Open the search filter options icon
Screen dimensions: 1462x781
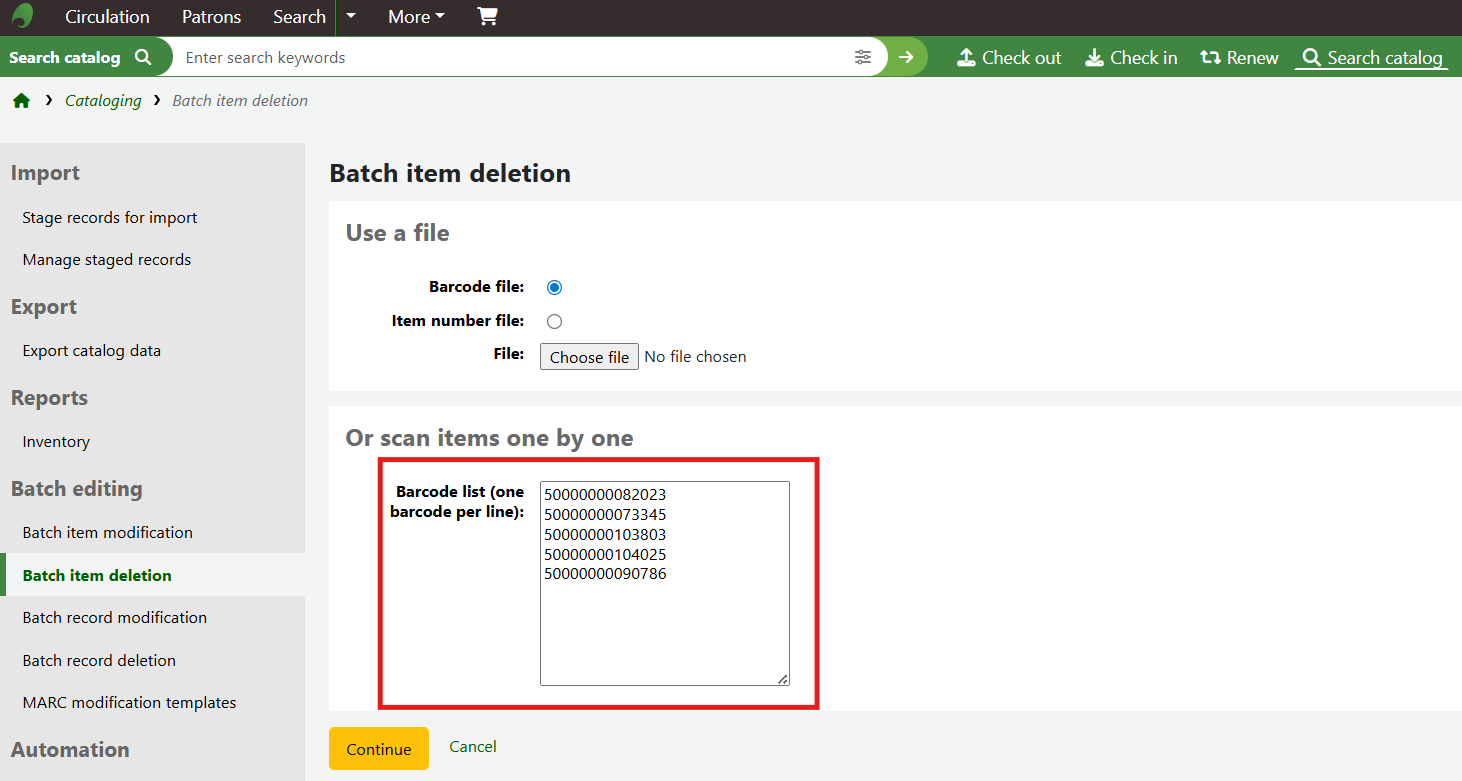pos(863,57)
